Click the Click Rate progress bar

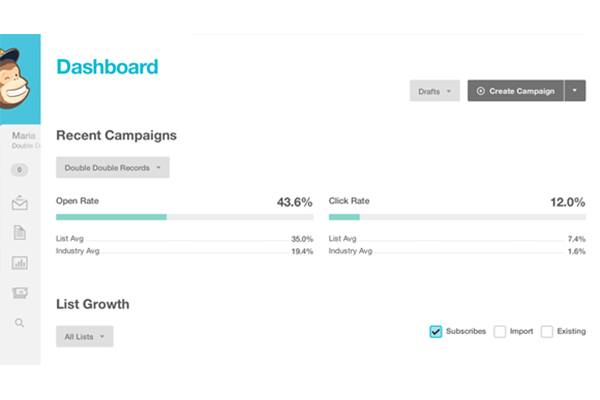[x=456, y=216]
